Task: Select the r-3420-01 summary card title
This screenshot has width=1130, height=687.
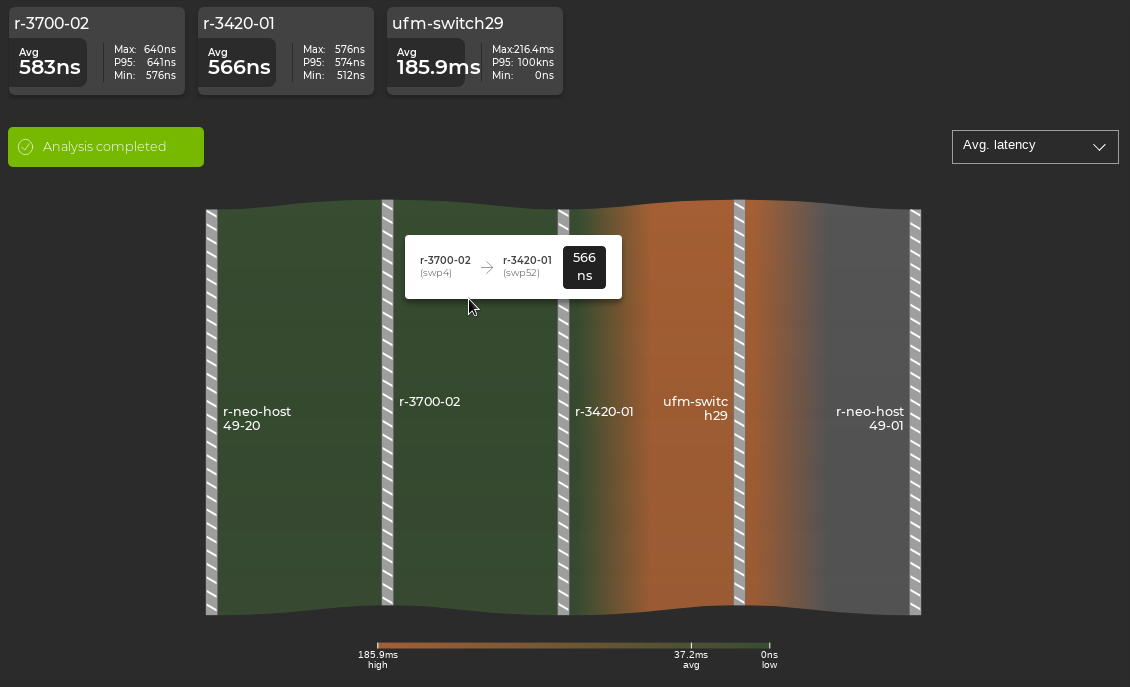Action: click(x=238, y=23)
